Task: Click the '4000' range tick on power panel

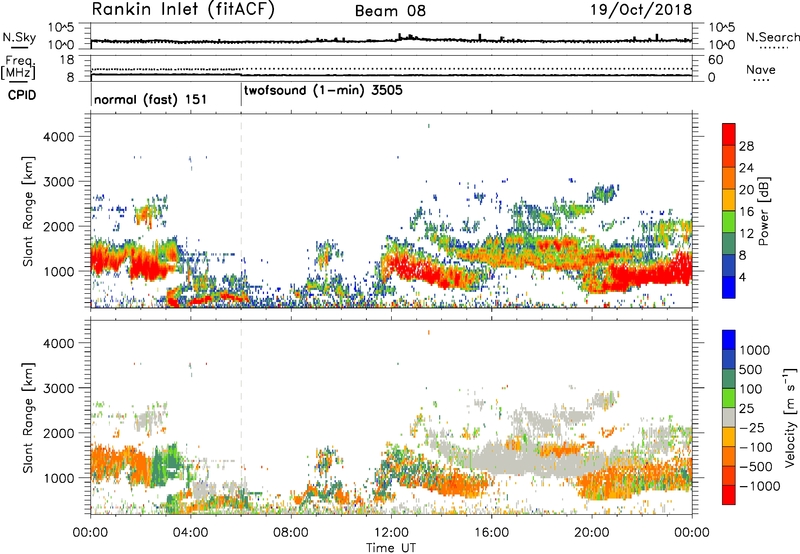Action: [x=58, y=137]
